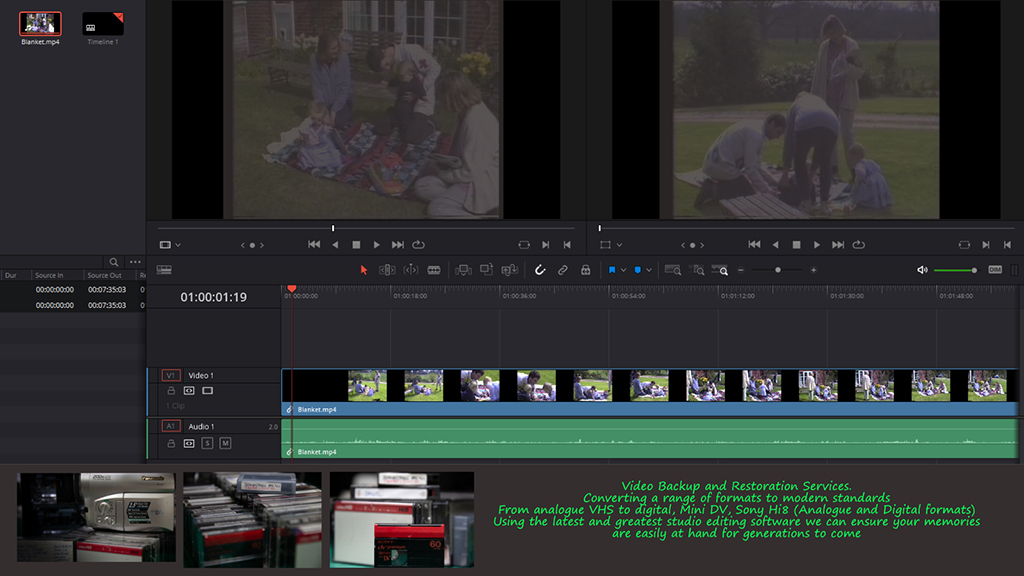Click the speaker volume icon
This screenshot has height=576, width=1024.
(922, 270)
